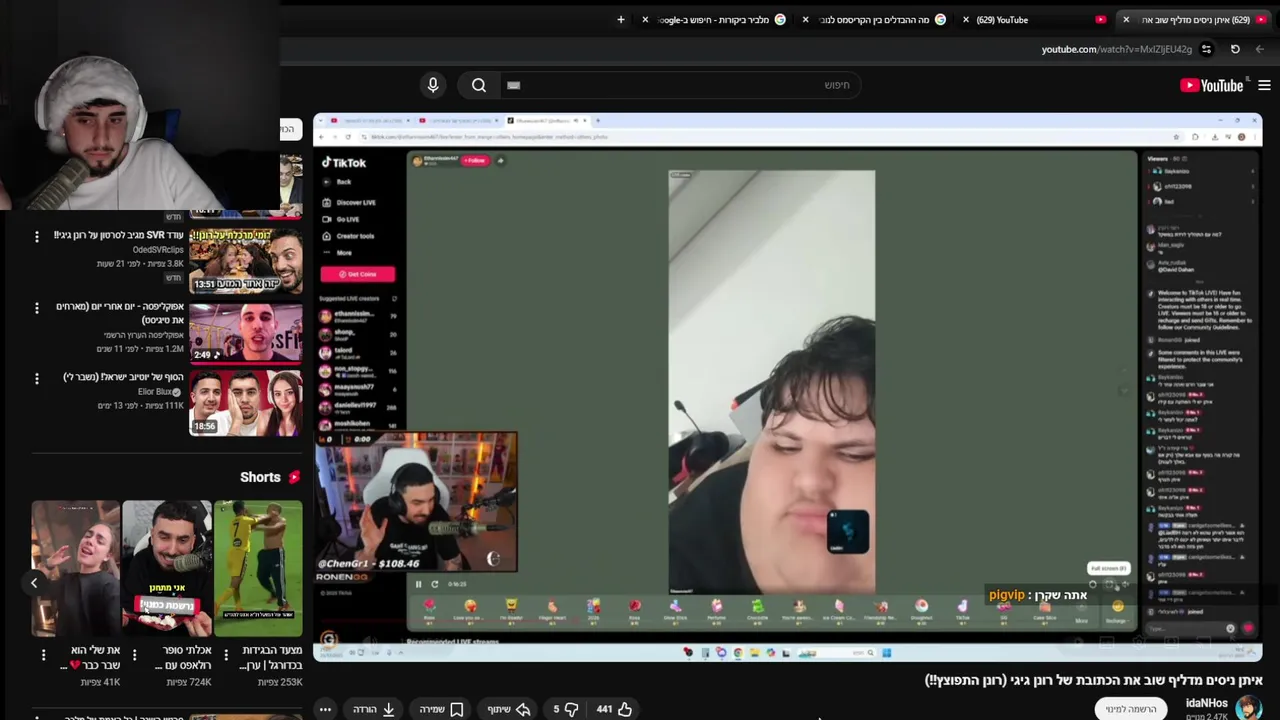Close the '(629) YouTube' tab

pyautogui.click(x=965, y=19)
